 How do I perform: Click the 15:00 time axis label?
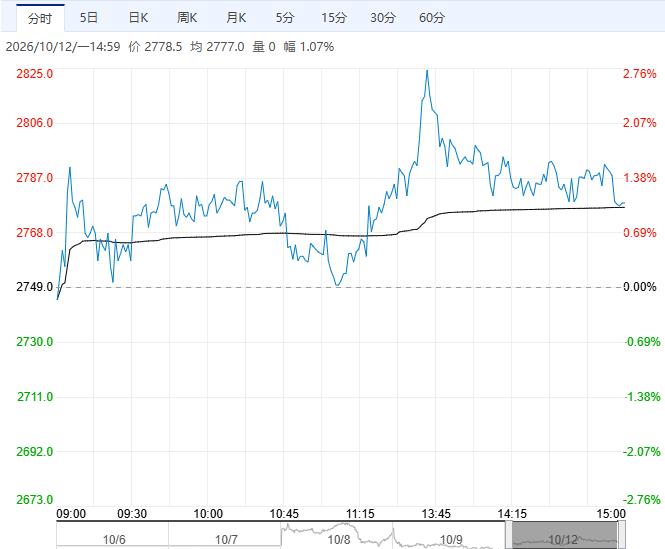(x=611, y=514)
